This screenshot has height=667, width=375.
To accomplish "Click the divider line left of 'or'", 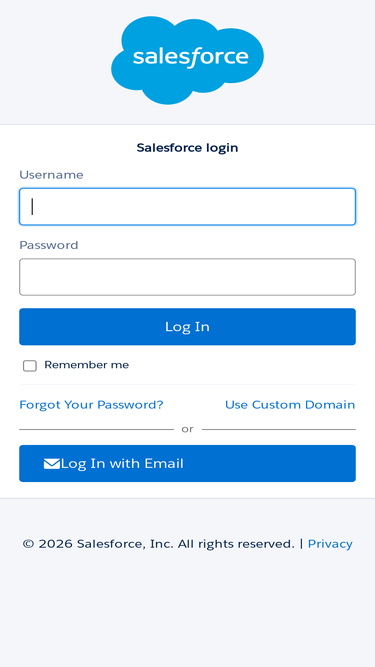I will tap(97, 430).
